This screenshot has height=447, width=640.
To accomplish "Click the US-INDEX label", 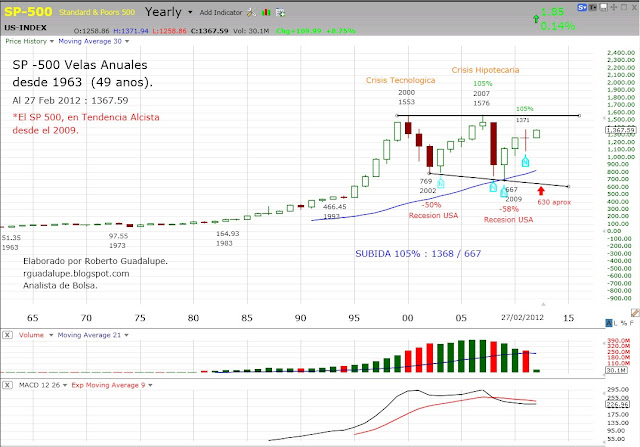I will pyautogui.click(x=25, y=28).
